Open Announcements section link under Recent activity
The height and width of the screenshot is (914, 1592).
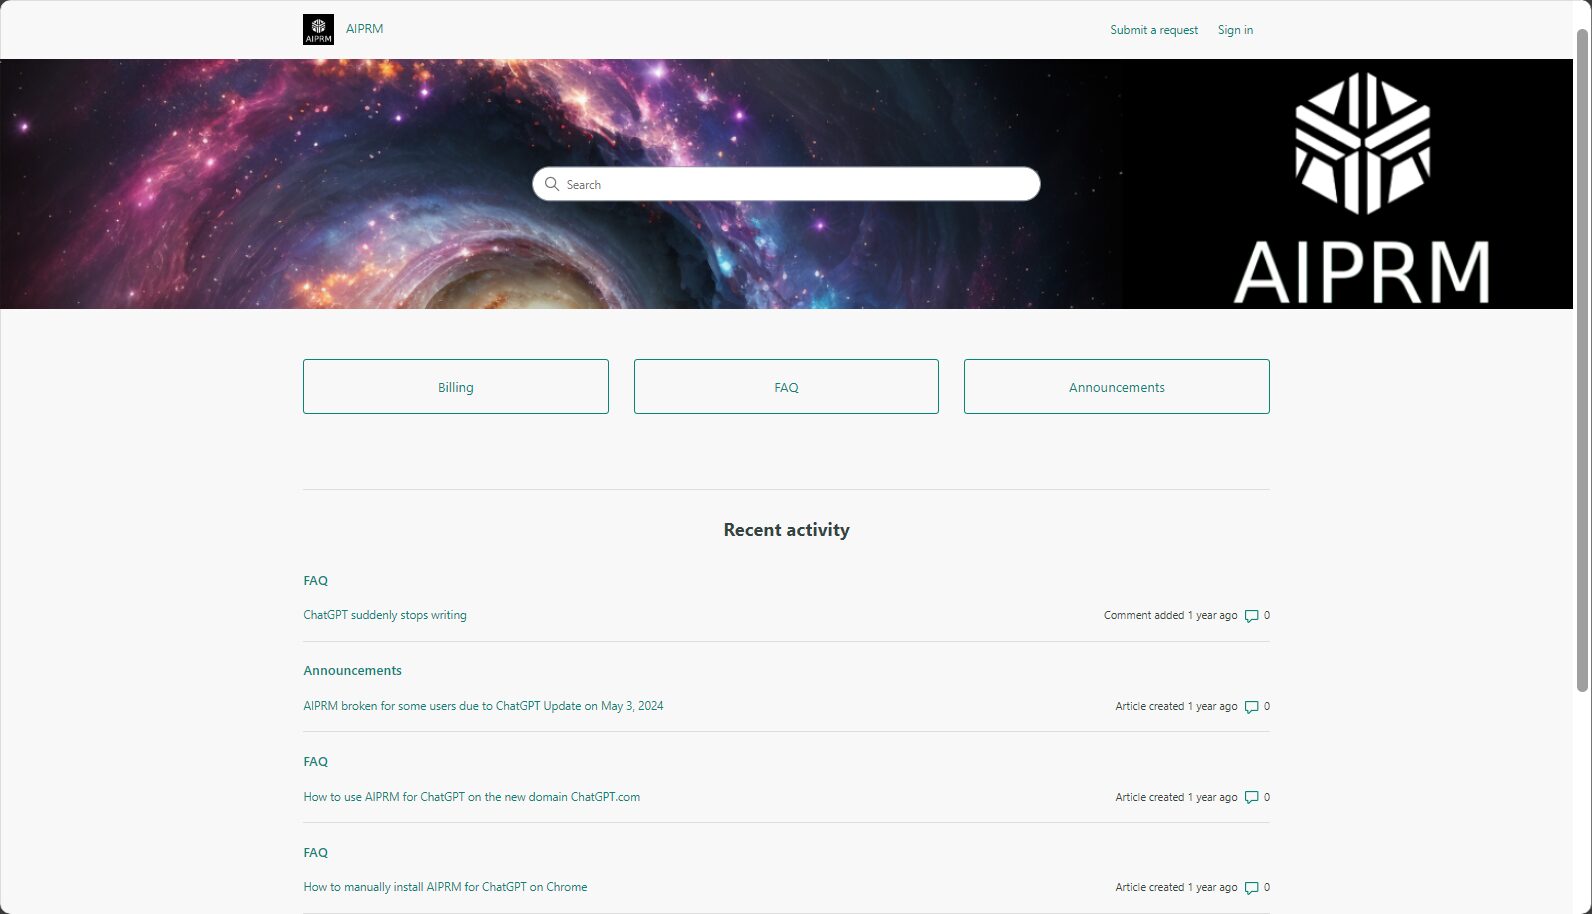pyautogui.click(x=352, y=671)
